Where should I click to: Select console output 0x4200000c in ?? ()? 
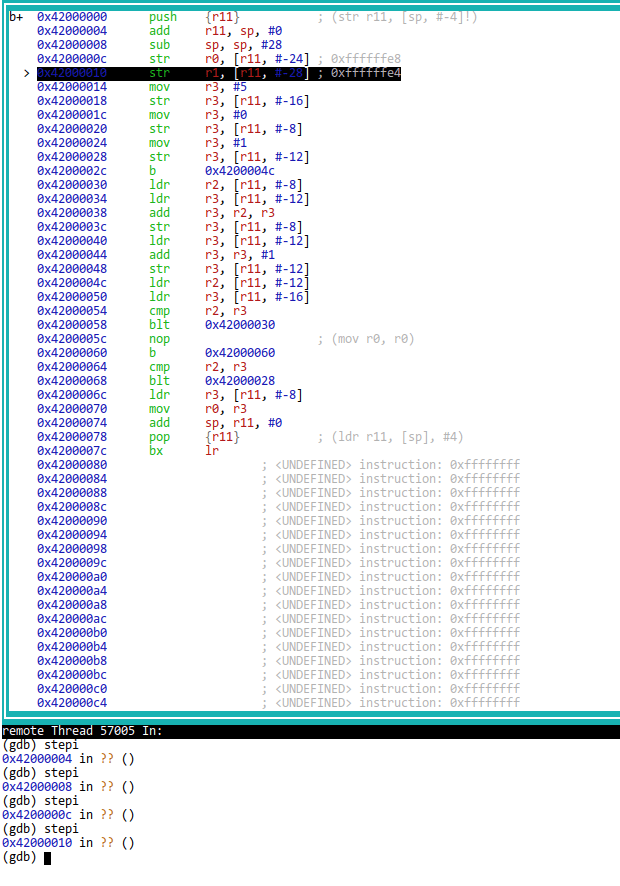coord(68,815)
